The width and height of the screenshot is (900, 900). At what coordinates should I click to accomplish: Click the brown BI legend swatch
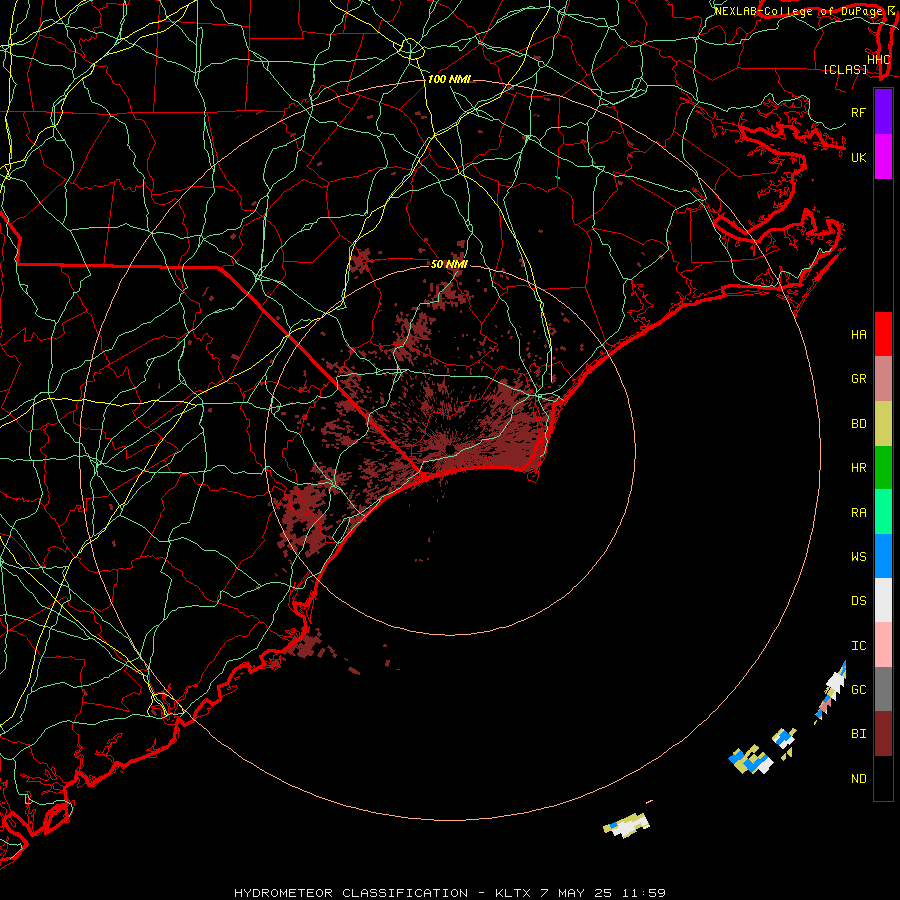883,734
